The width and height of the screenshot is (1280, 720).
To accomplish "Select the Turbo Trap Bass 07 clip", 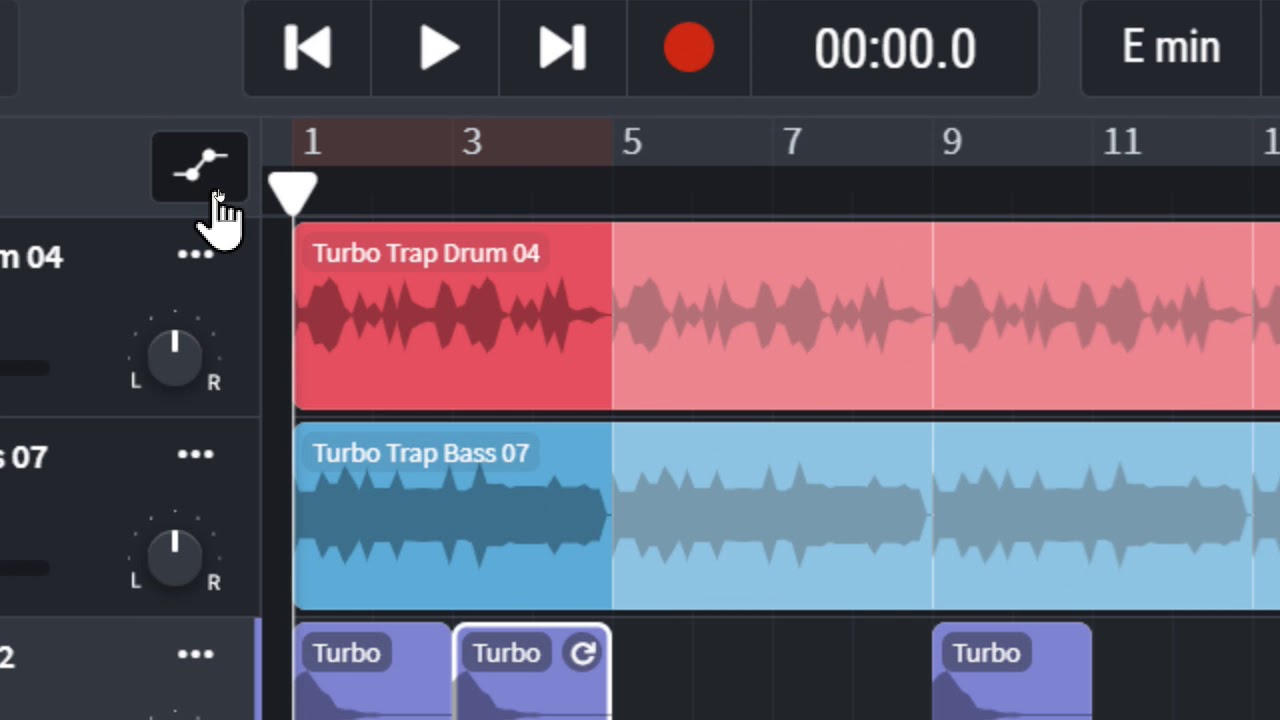I will [453, 516].
